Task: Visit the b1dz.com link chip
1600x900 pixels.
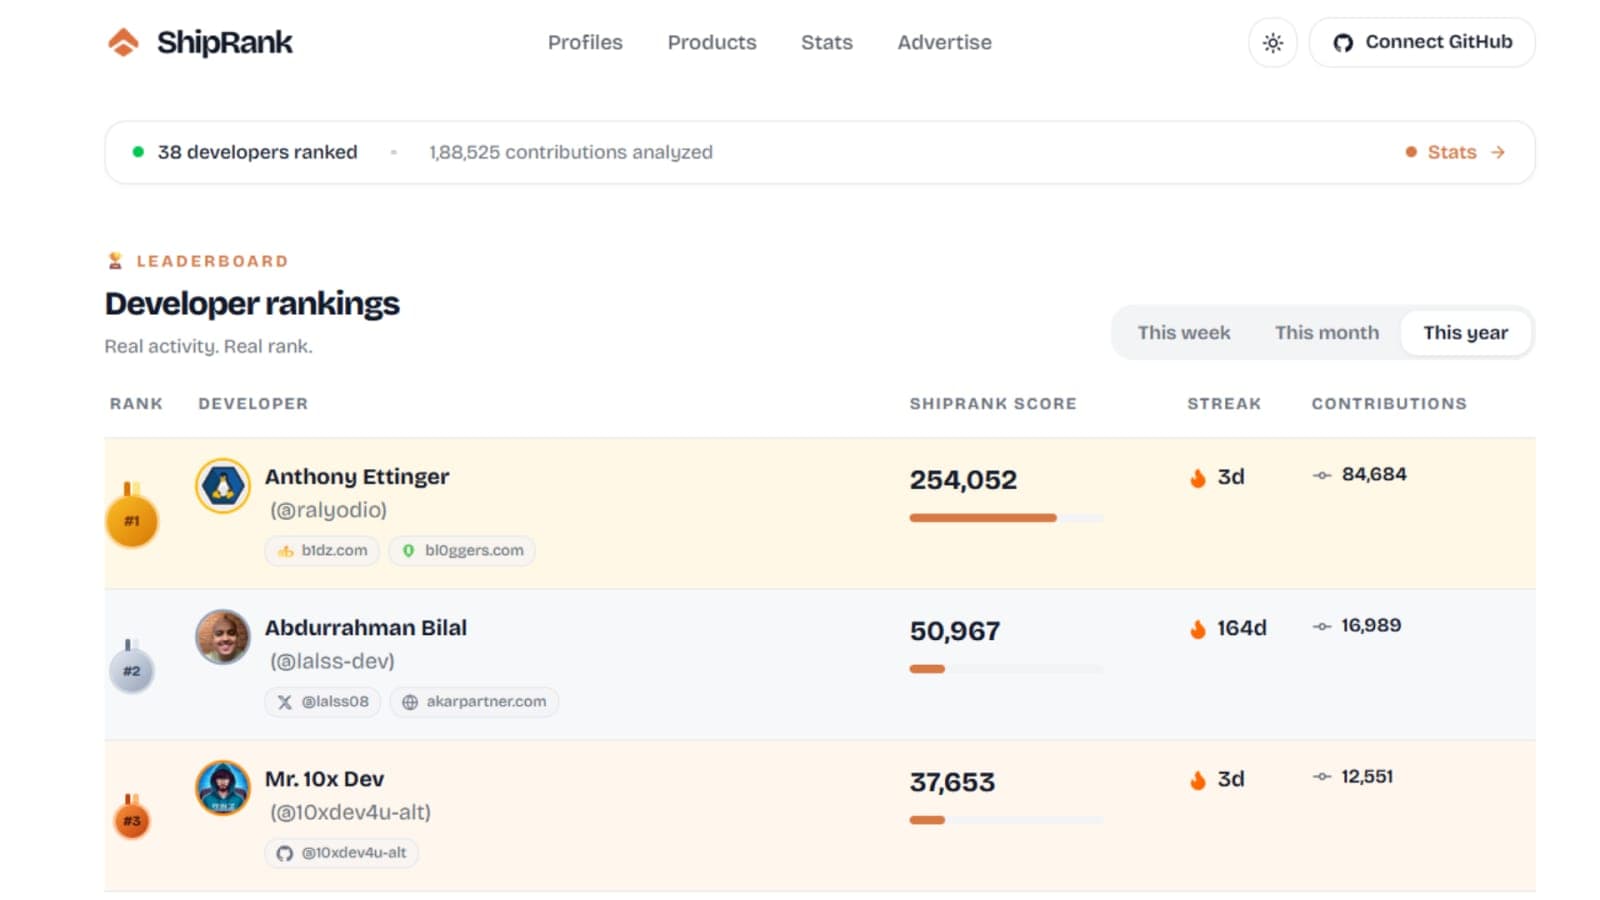Action: coord(322,550)
